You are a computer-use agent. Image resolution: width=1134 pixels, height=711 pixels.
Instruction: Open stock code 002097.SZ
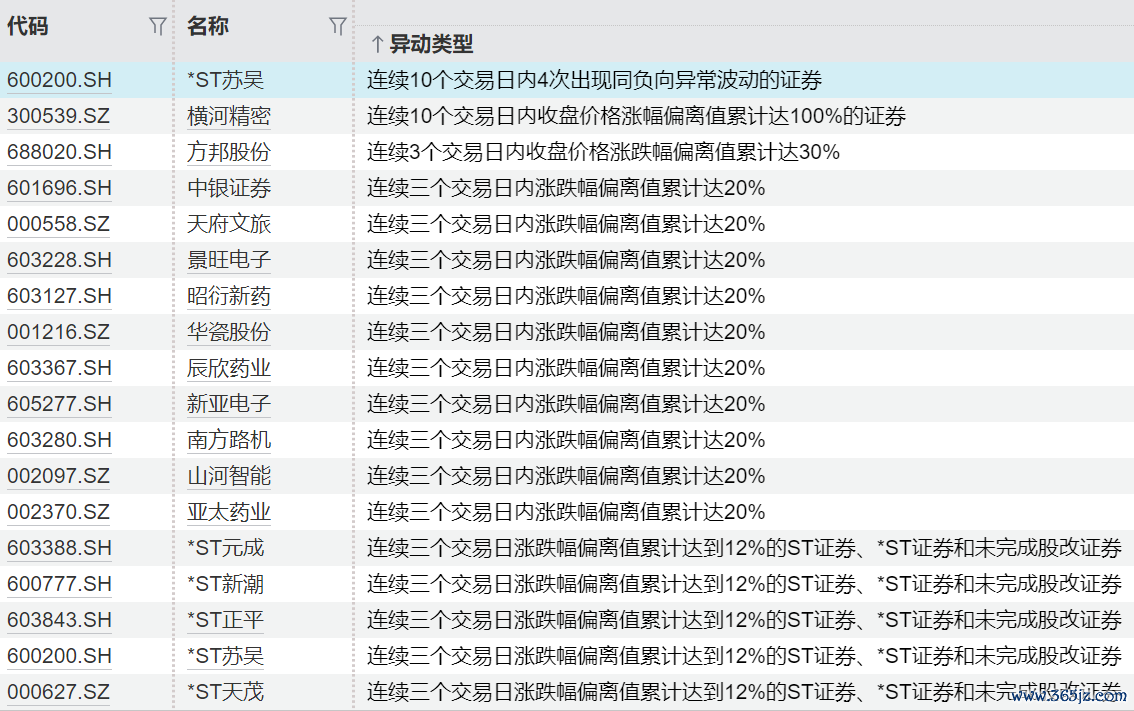pos(59,476)
